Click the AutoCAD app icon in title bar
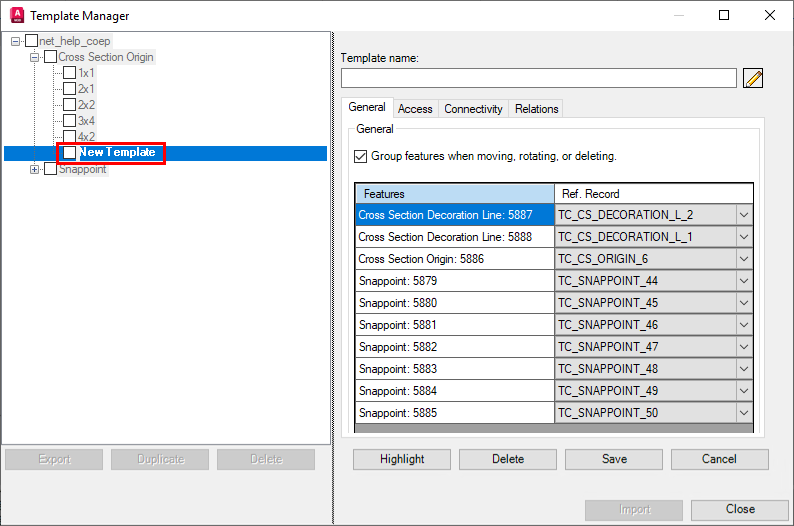This screenshot has height=526, width=794. pyautogui.click(x=16, y=15)
